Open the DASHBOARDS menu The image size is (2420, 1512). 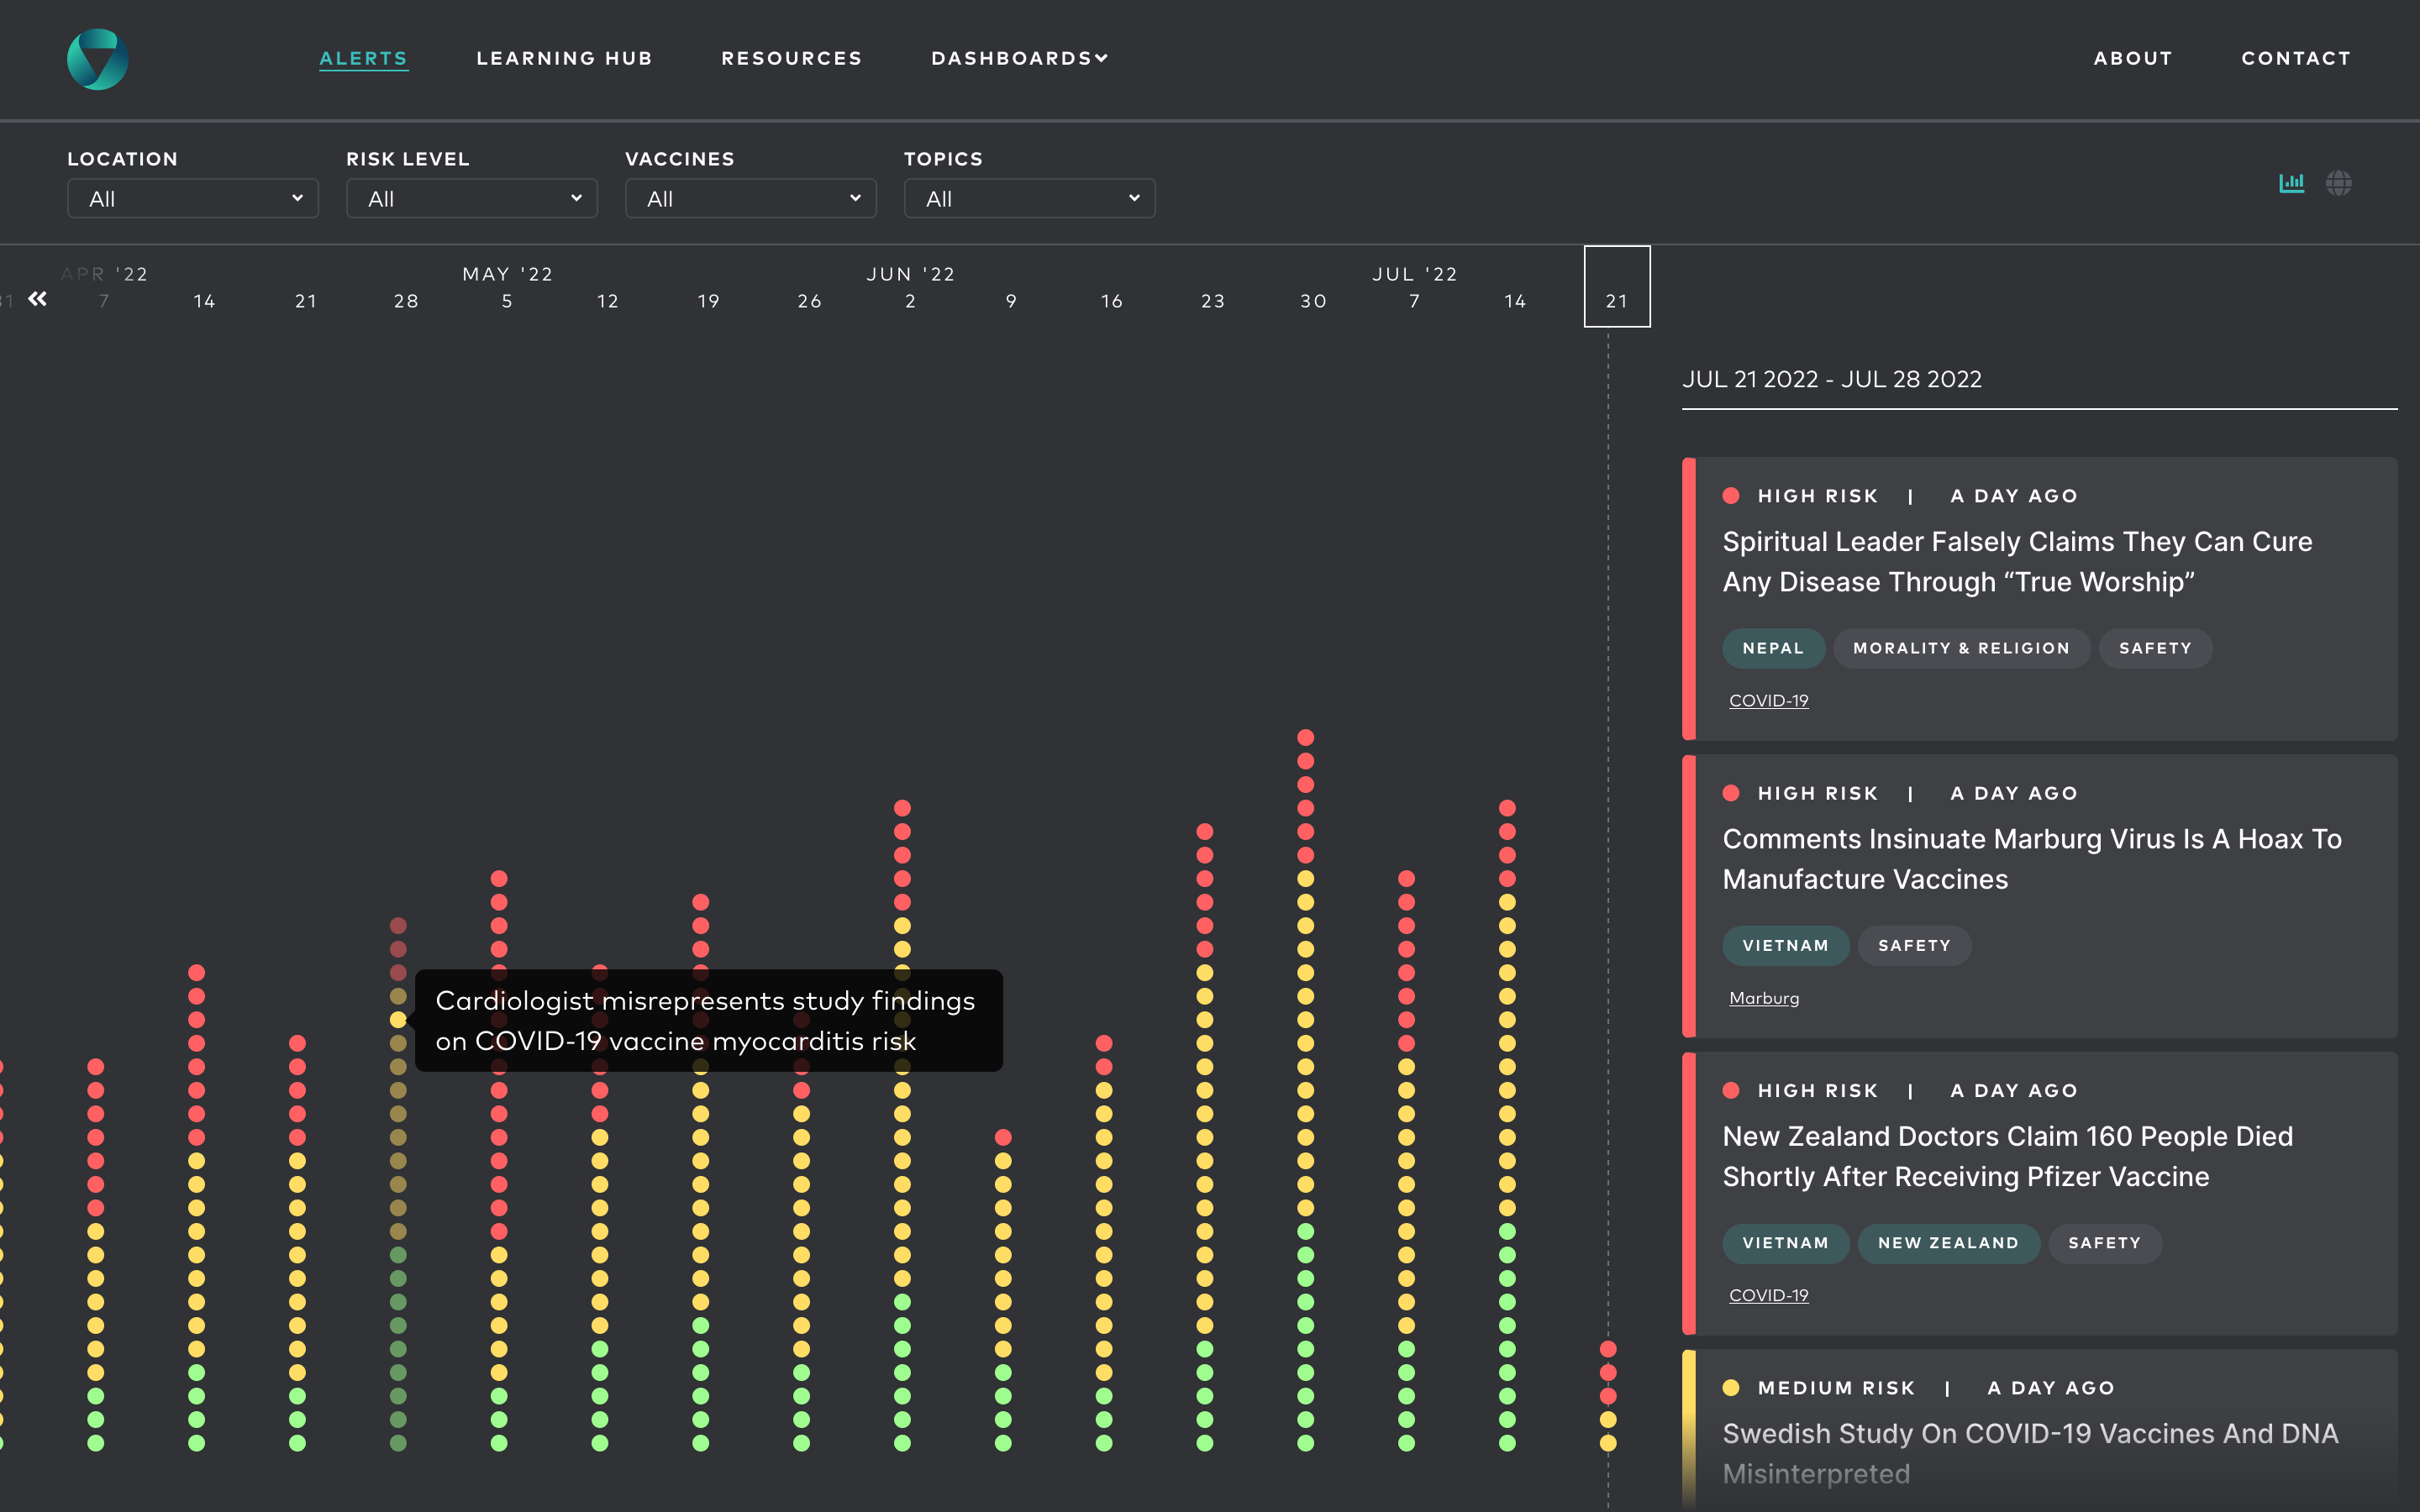click(x=1019, y=58)
